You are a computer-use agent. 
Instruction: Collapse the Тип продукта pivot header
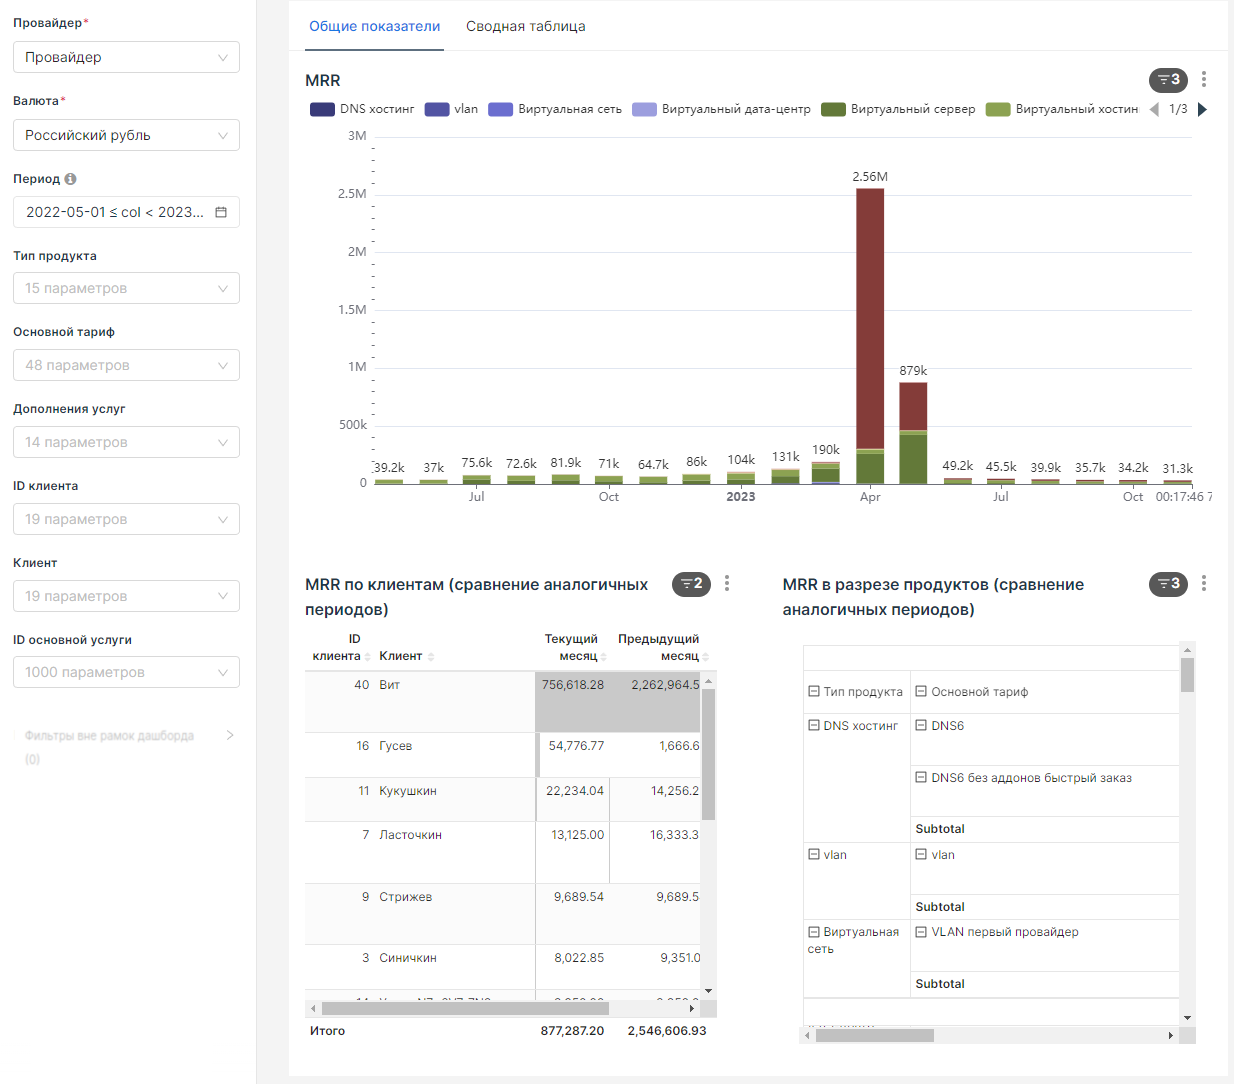coord(814,692)
